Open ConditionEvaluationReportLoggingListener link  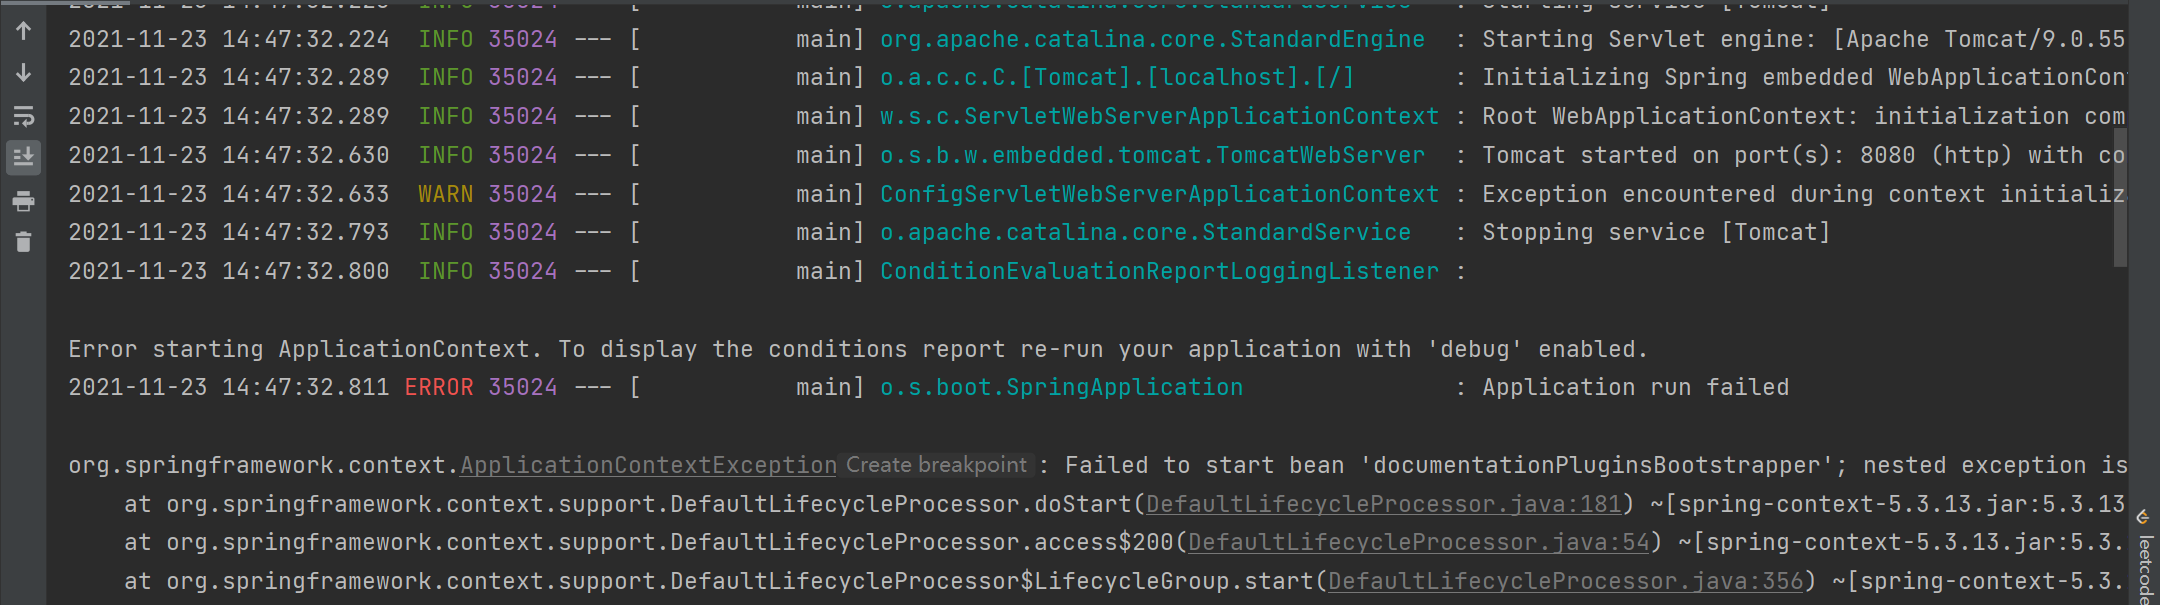click(1158, 270)
